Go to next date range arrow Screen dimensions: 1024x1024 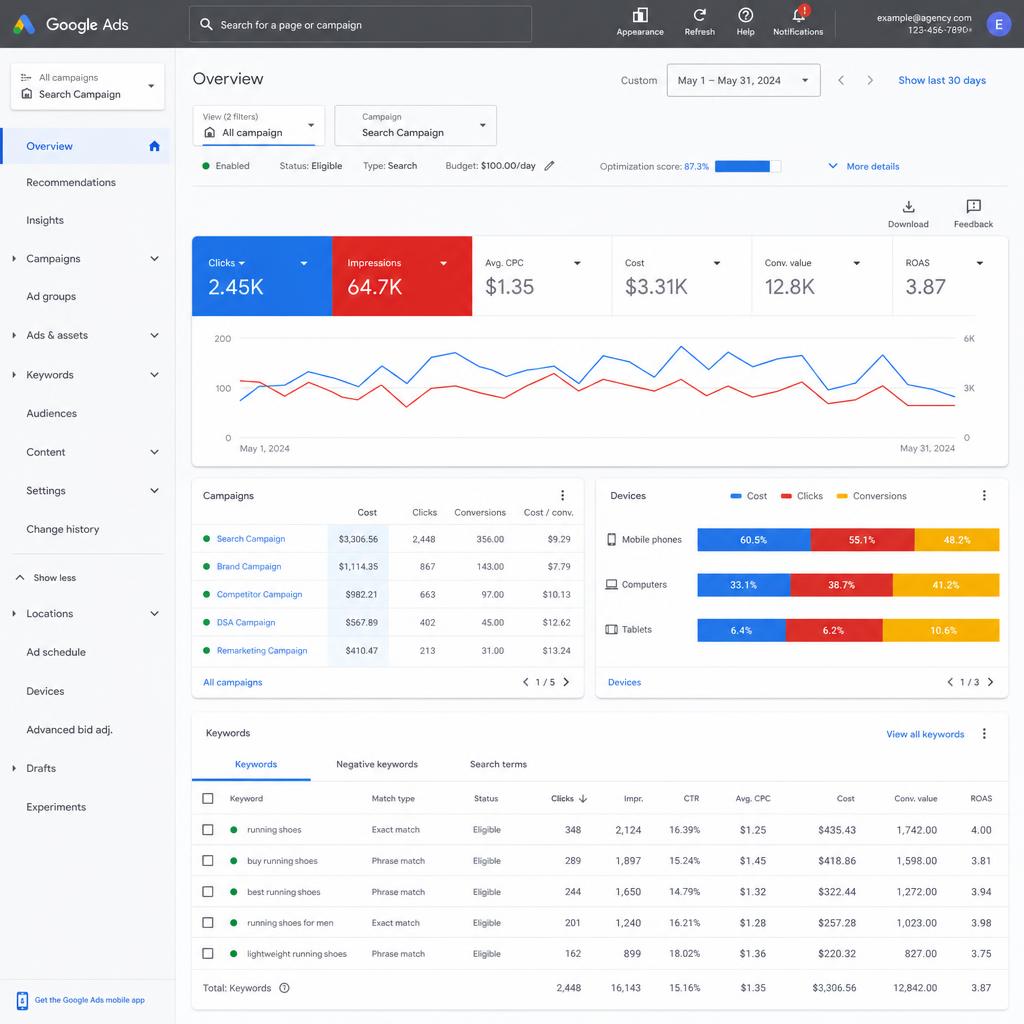click(x=870, y=80)
